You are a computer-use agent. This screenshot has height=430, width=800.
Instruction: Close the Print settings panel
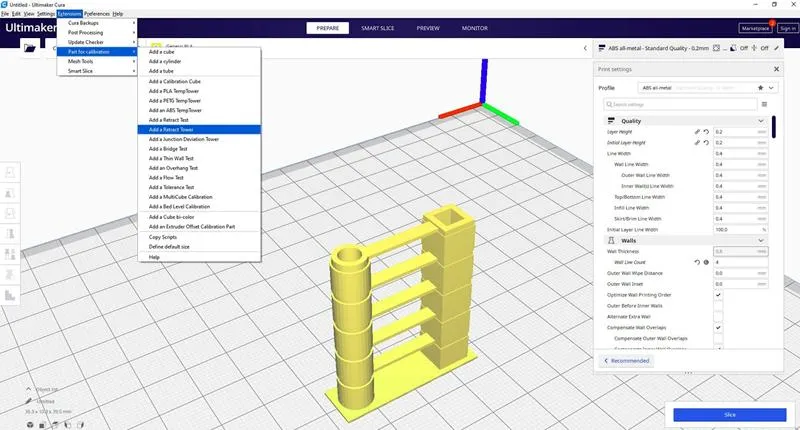[777, 69]
